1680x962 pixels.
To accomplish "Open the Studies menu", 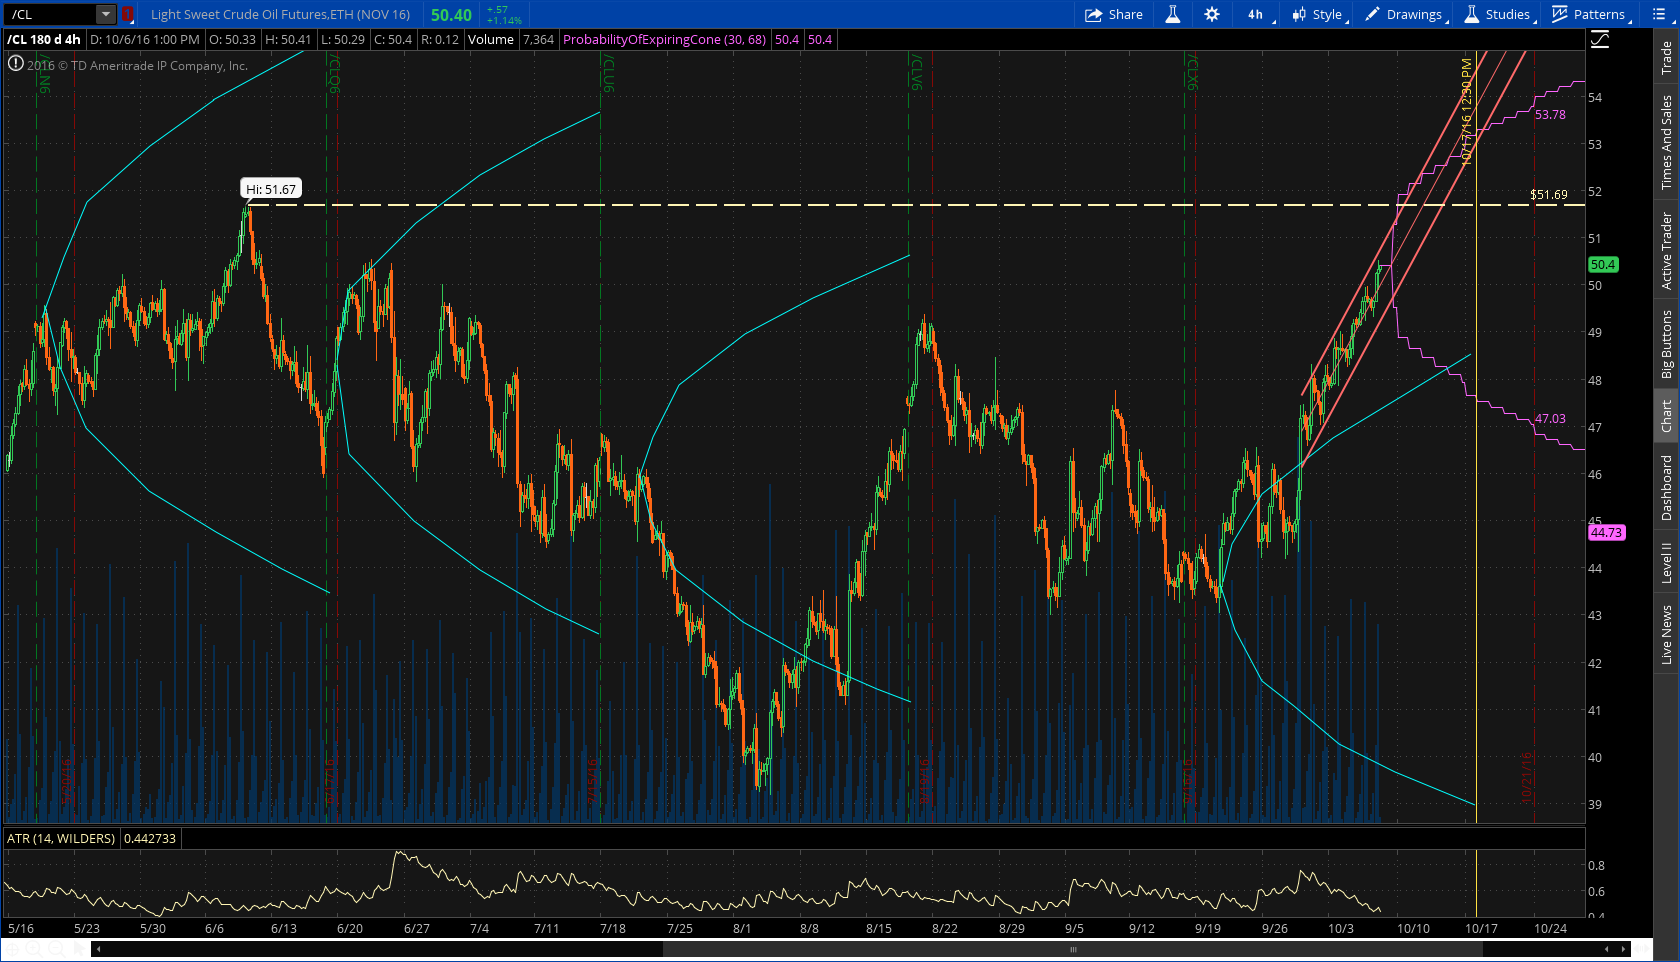I will (x=1499, y=14).
